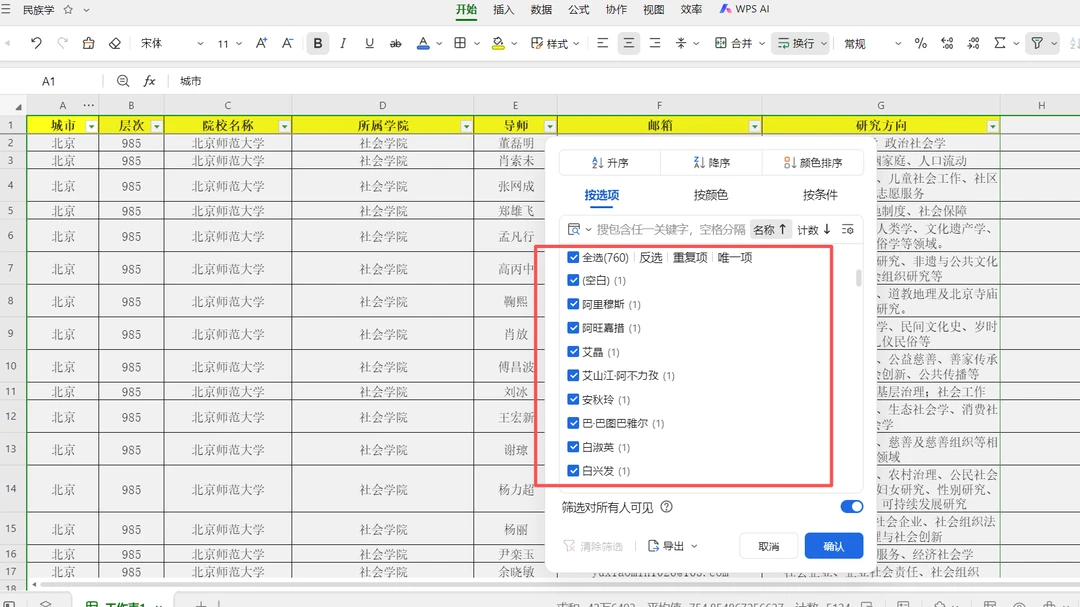Click the strikethrough icon

tap(396, 44)
